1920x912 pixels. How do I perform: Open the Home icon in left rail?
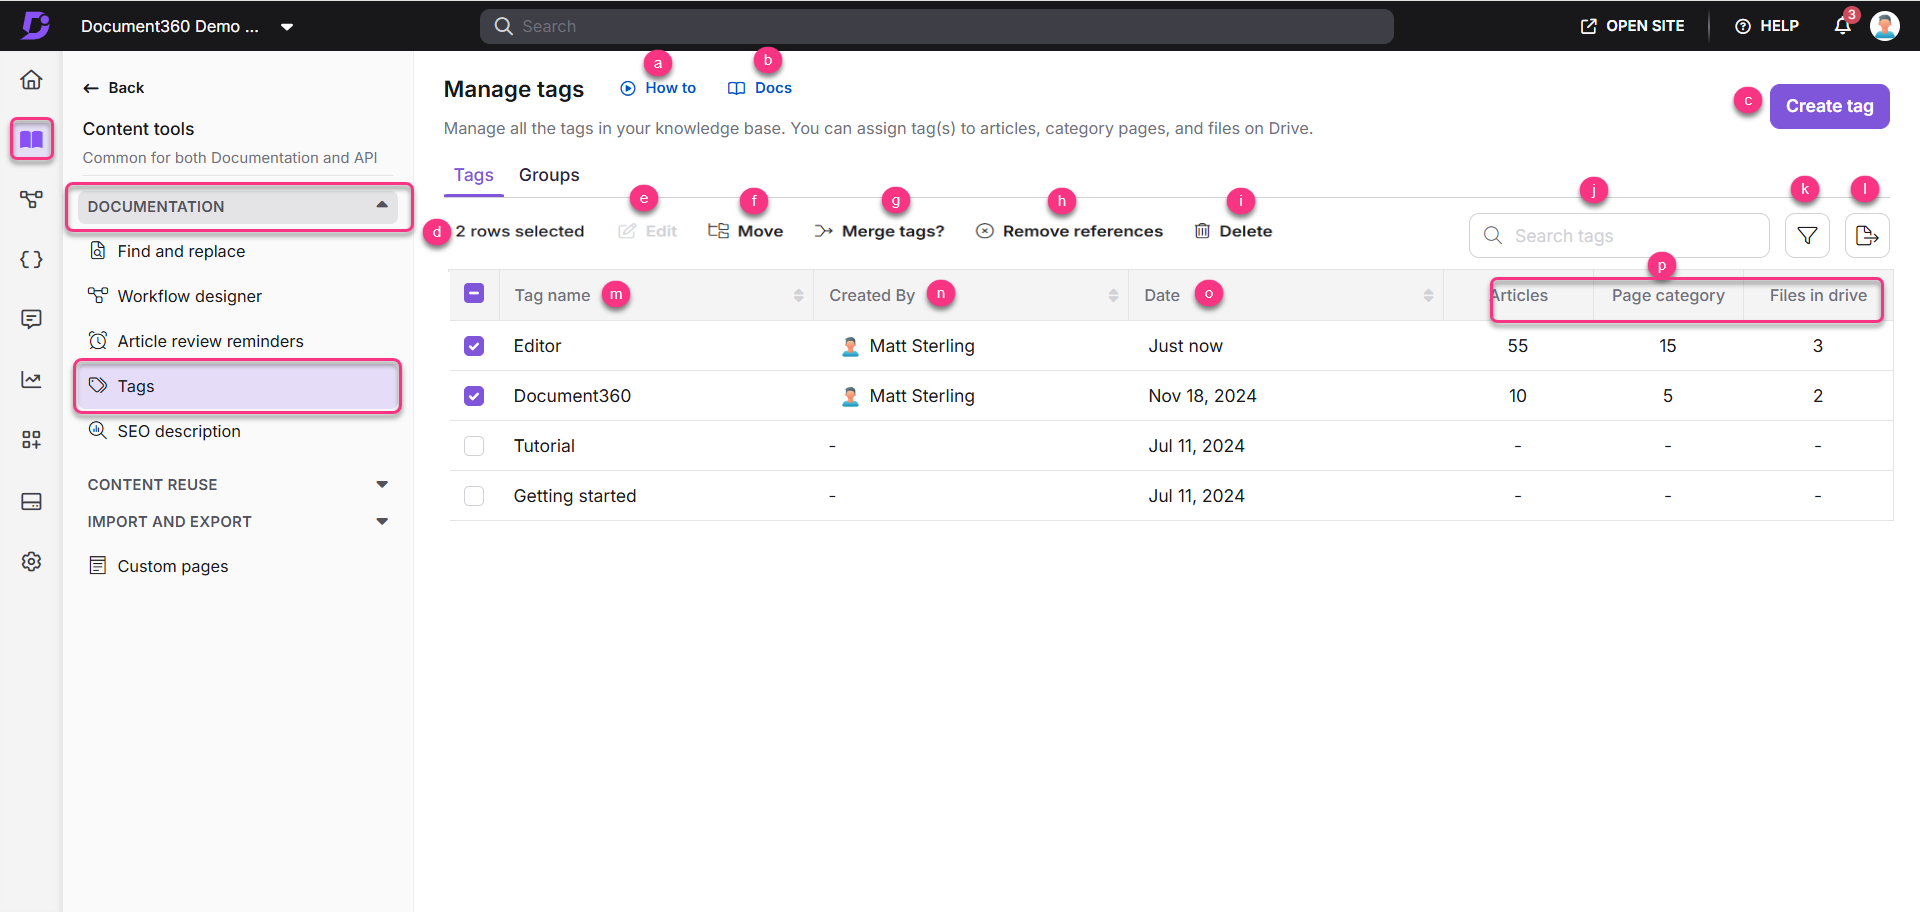click(x=31, y=79)
